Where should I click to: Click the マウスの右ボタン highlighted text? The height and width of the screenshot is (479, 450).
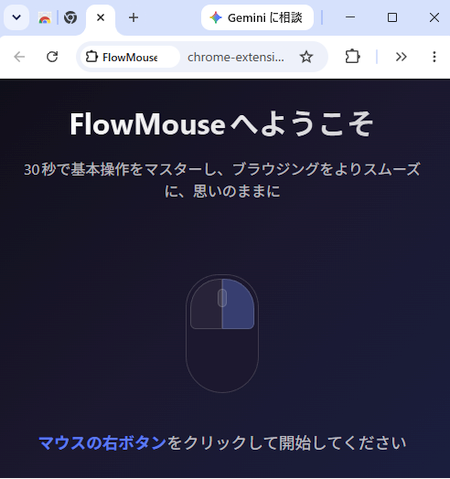coord(102,443)
